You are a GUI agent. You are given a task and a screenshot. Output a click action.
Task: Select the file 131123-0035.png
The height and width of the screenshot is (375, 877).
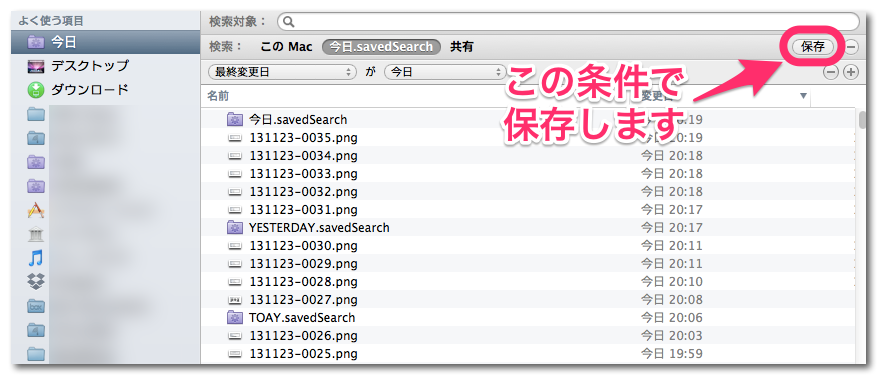click(x=303, y=138)
